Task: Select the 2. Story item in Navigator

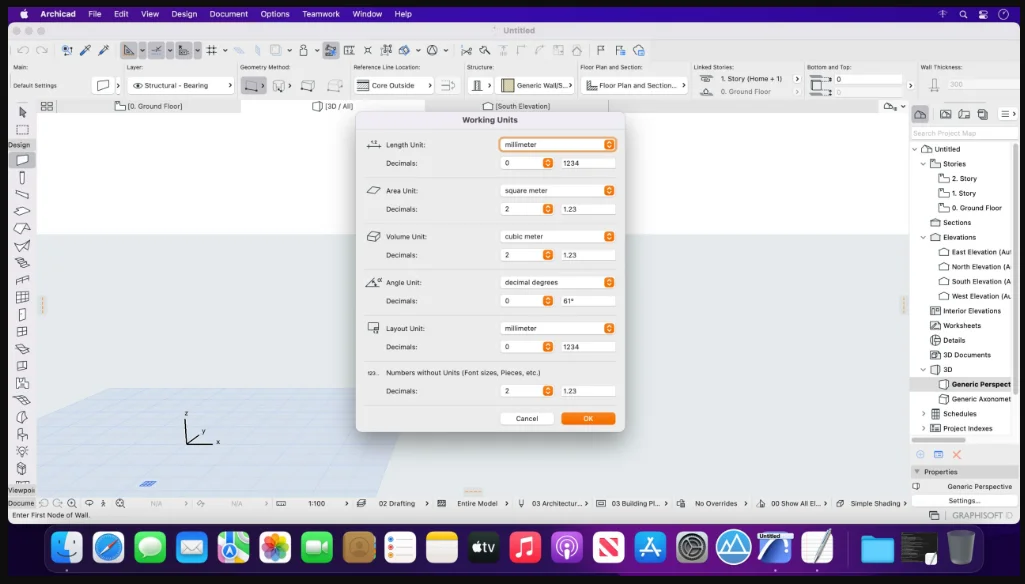Action: (x=964, y=179)
